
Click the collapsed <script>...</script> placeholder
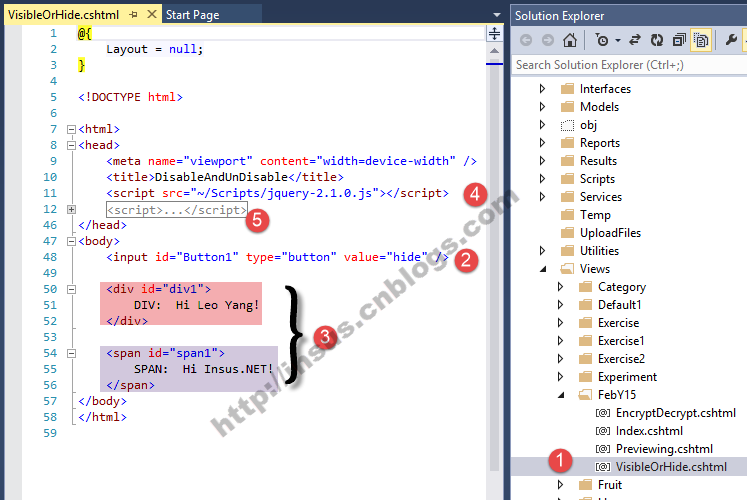point(177,210)
